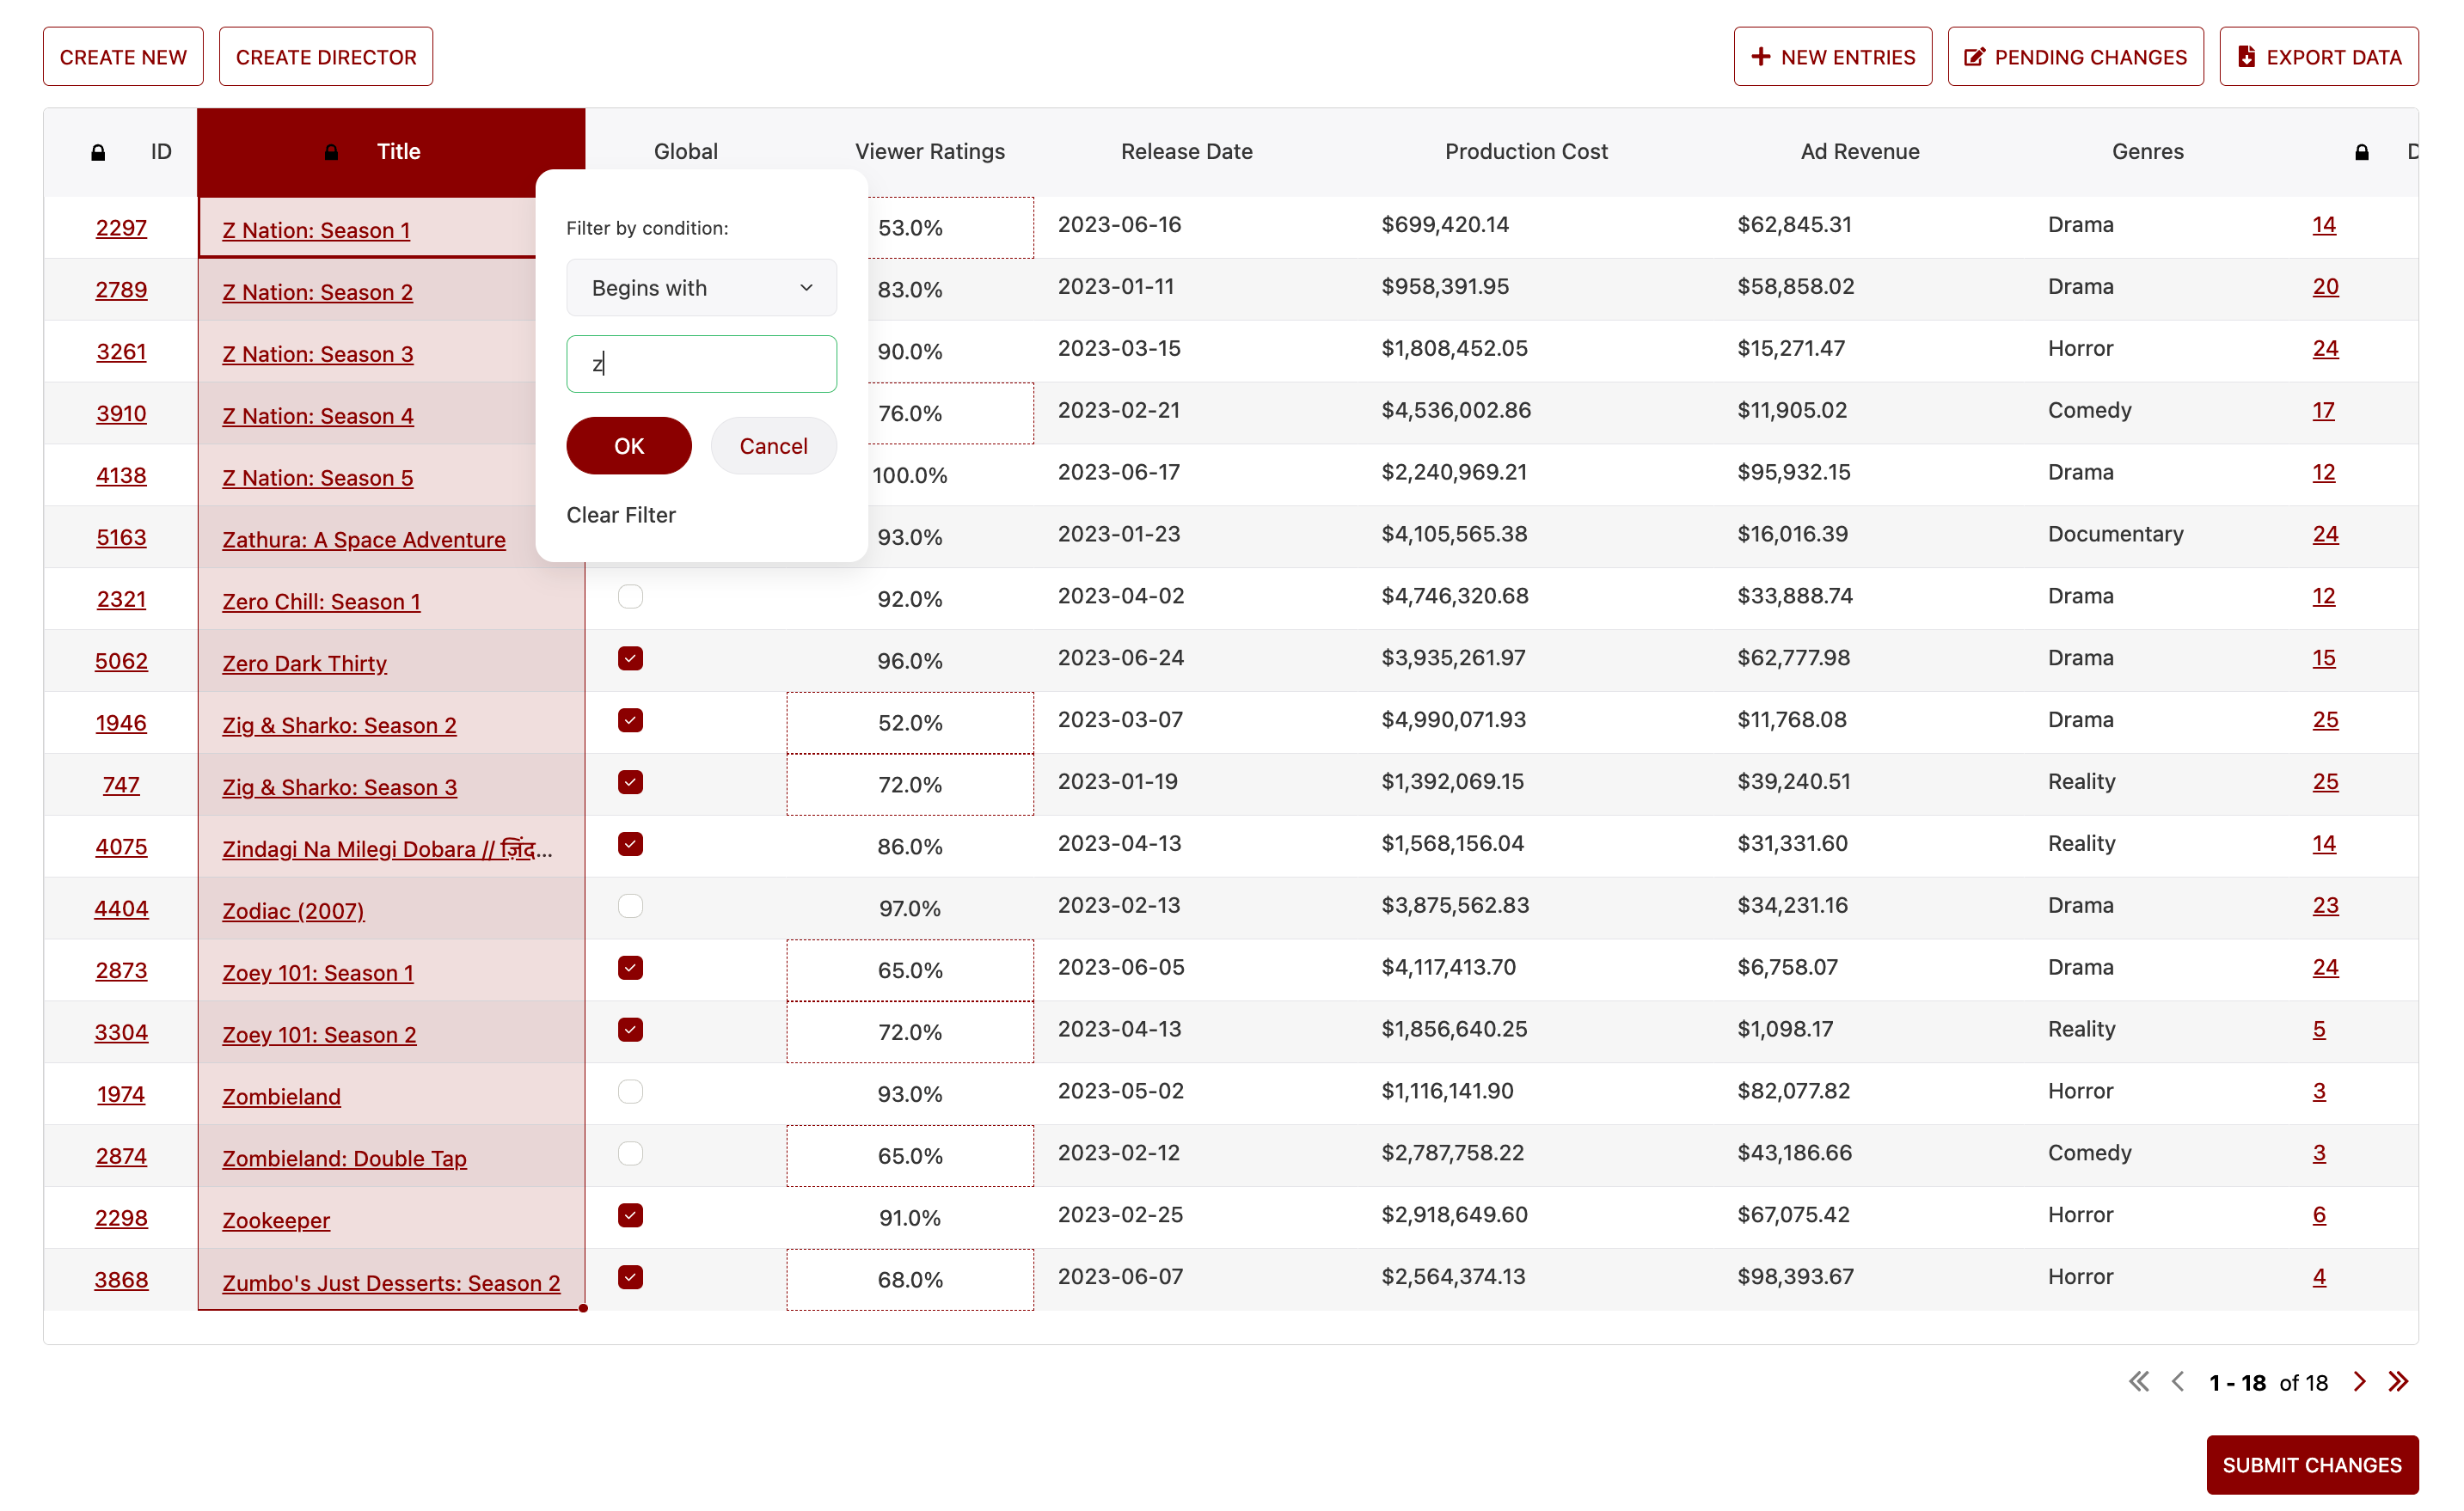Go to the previous page arrow

[x=2177, y=1381]
